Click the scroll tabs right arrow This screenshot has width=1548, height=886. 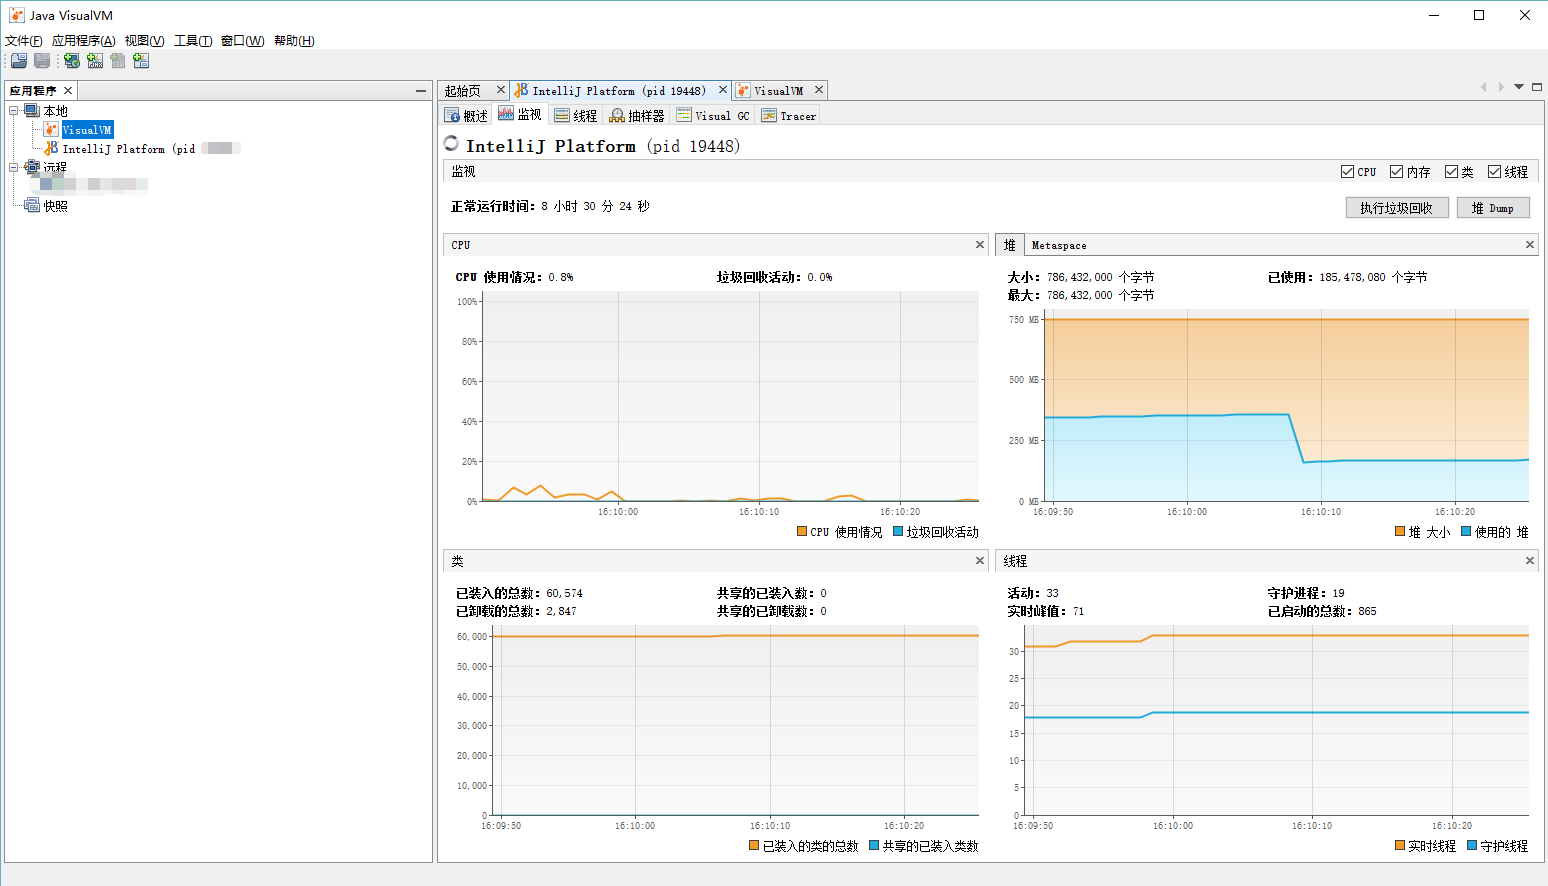1501,87
